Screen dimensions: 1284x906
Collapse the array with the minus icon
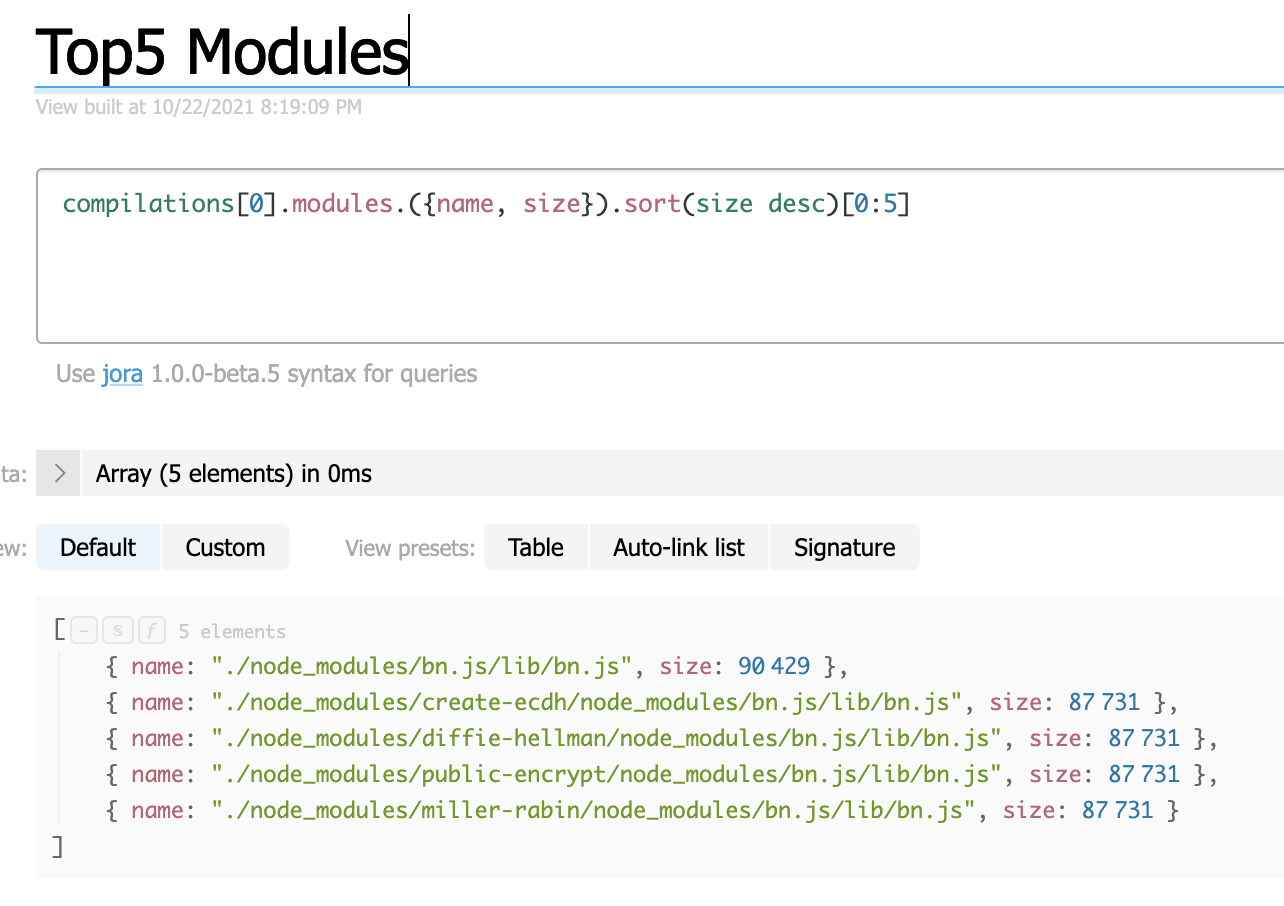point(86,631)
